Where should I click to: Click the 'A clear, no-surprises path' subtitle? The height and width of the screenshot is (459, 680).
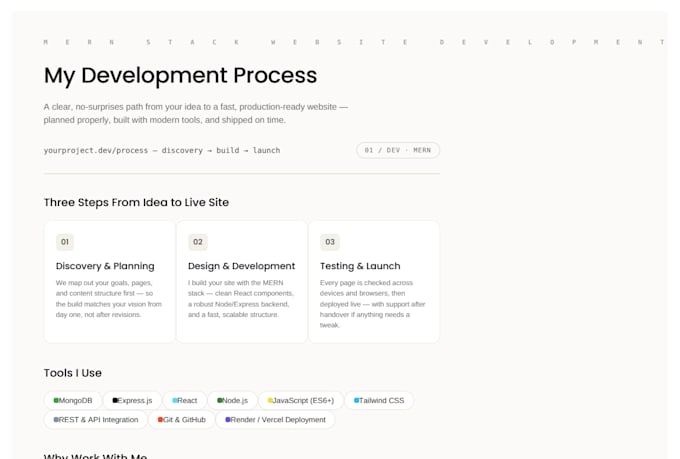click(196, 113)
